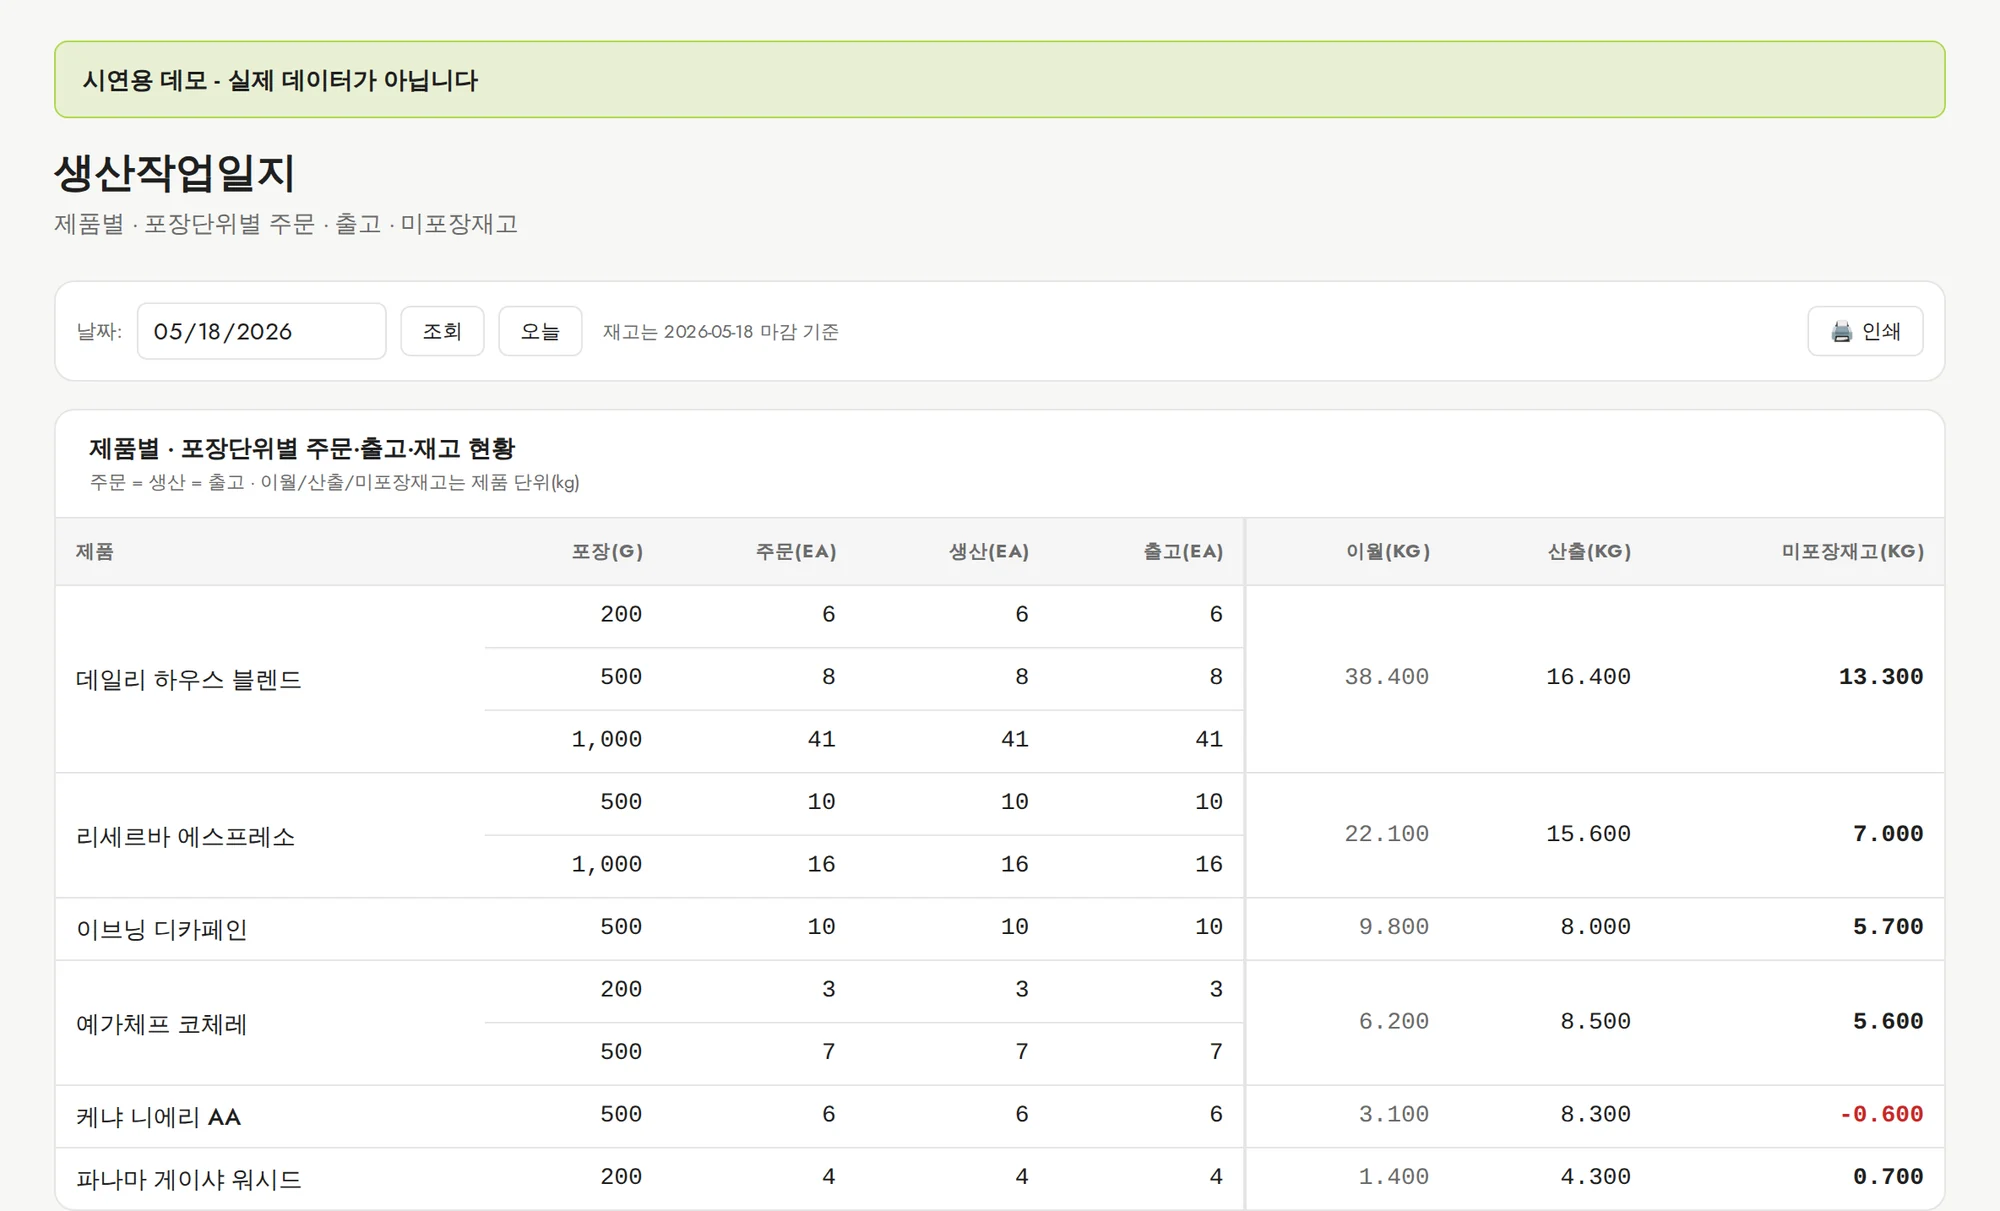Click unpacked stock value 5.600
The height and width of the screenshot is (1211, 2000).
coord(1888,1021)
